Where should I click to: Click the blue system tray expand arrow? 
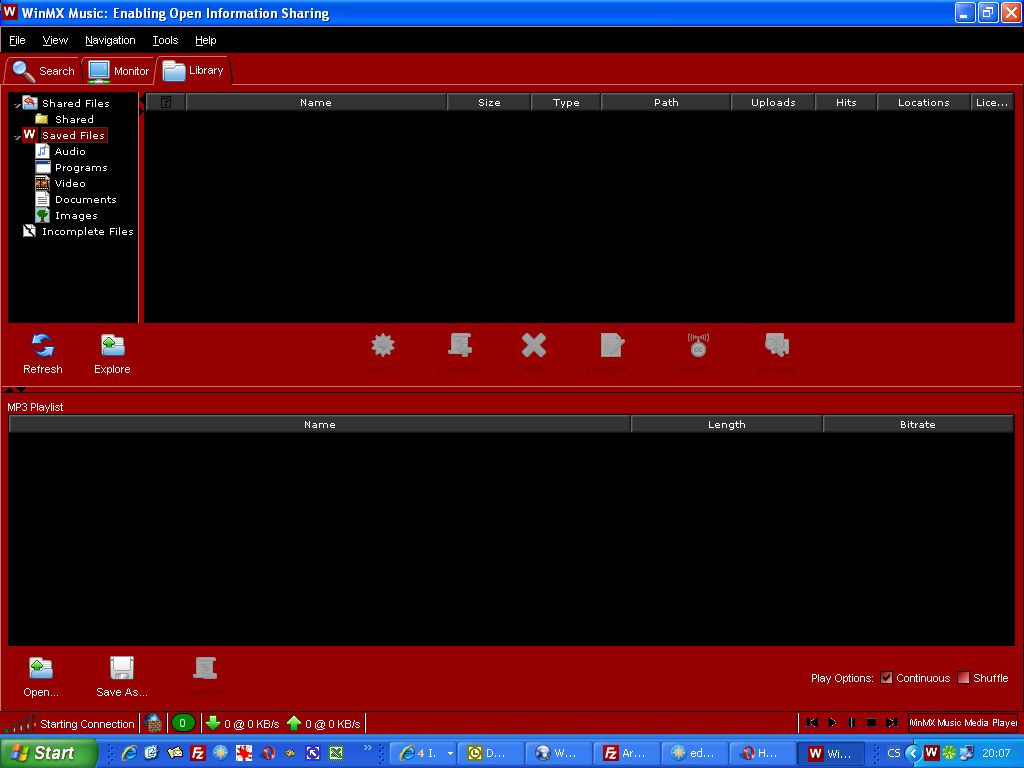[x=912, y=753]
